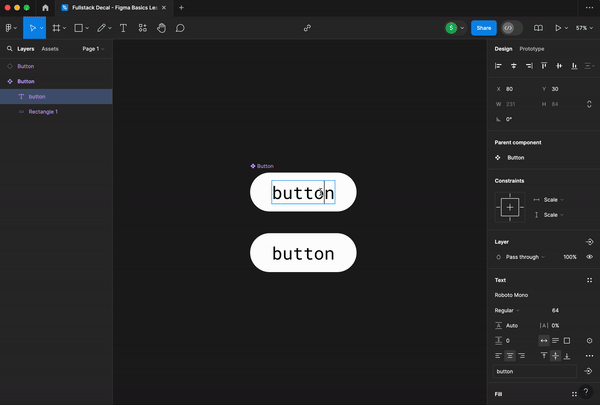Open the Resources components tool
Screen dimensions: 600x405
142,28
